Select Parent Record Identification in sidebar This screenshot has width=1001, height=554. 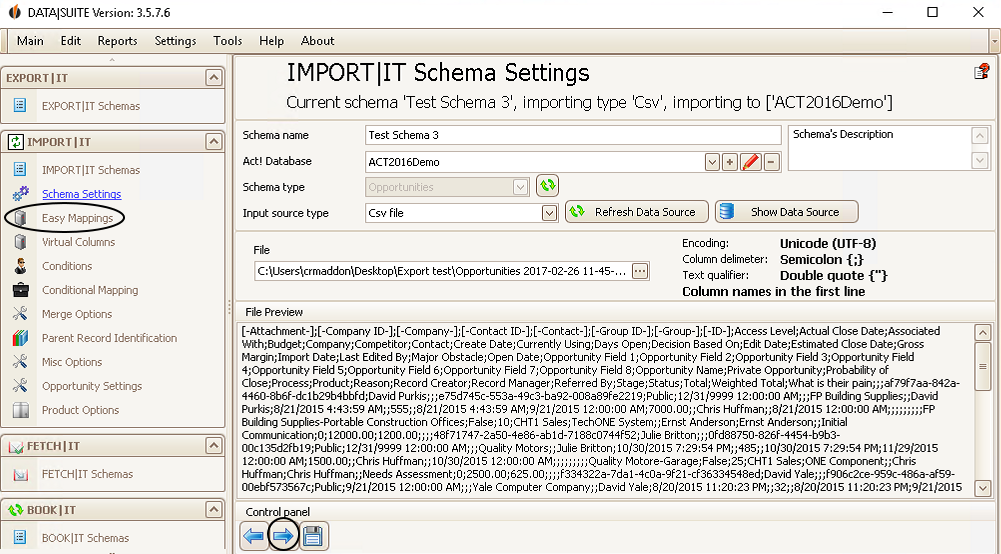pos(110,338)
